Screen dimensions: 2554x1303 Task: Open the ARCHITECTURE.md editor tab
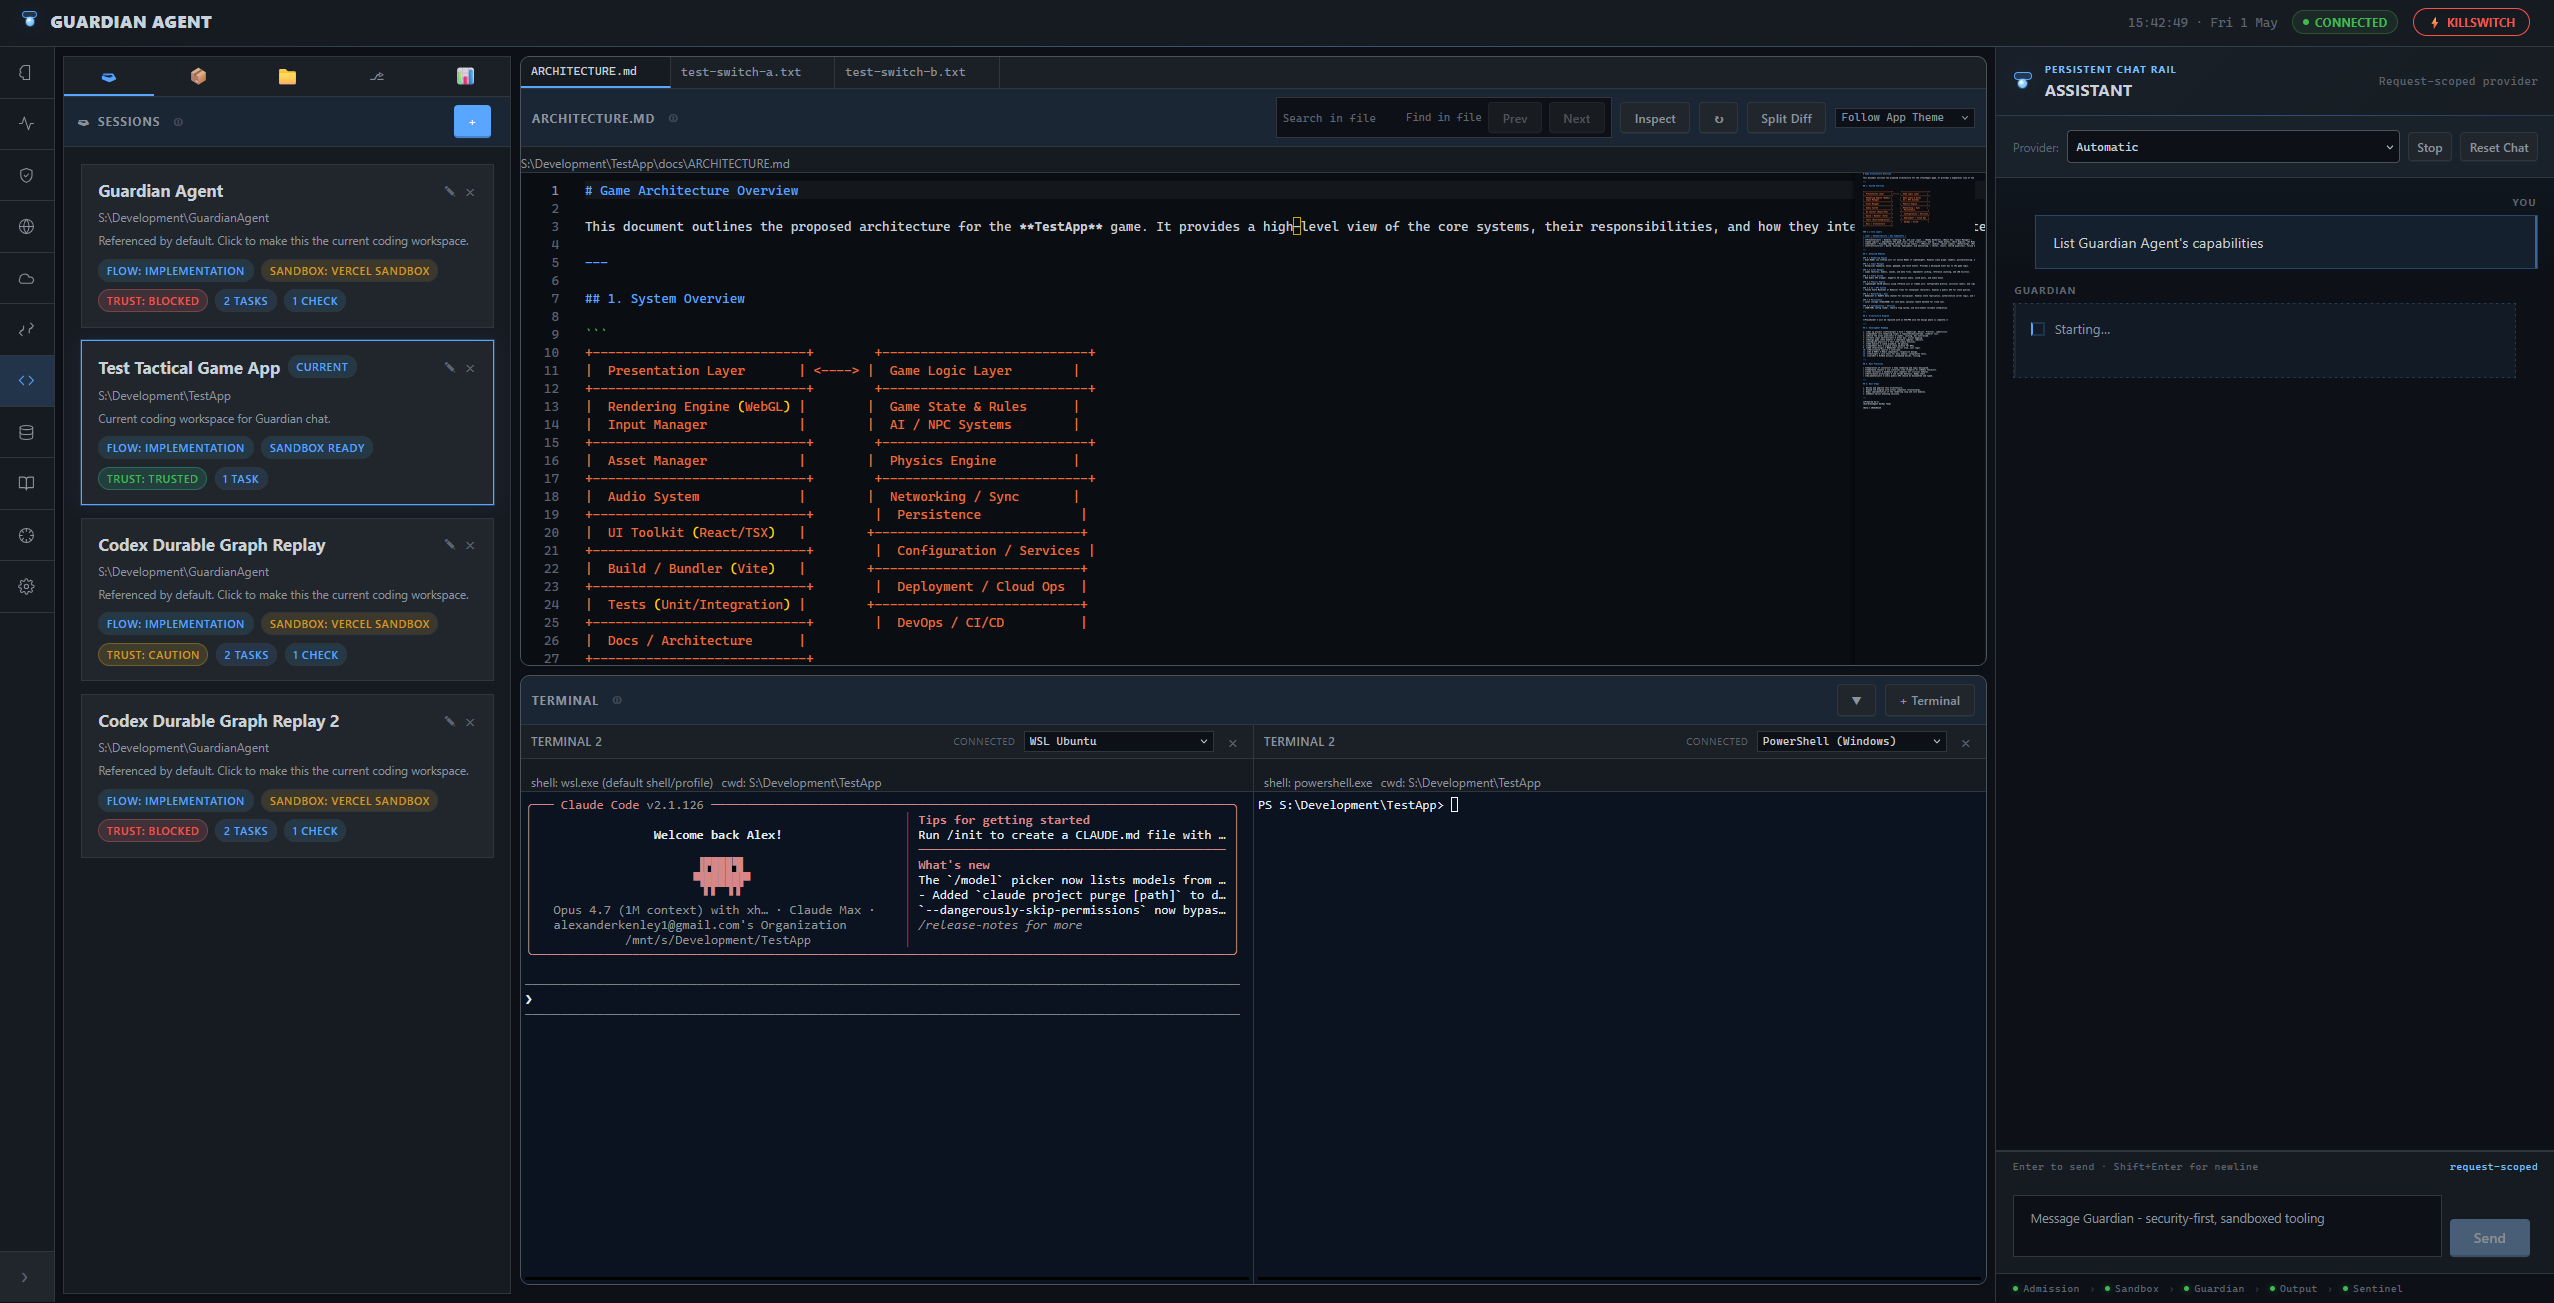[594, 72]
